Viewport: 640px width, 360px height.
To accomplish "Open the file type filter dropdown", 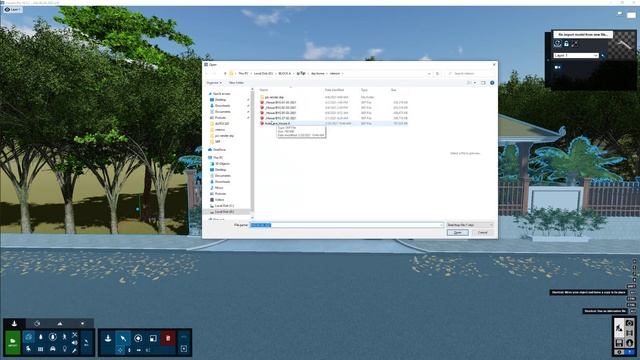I will point(470,225).
